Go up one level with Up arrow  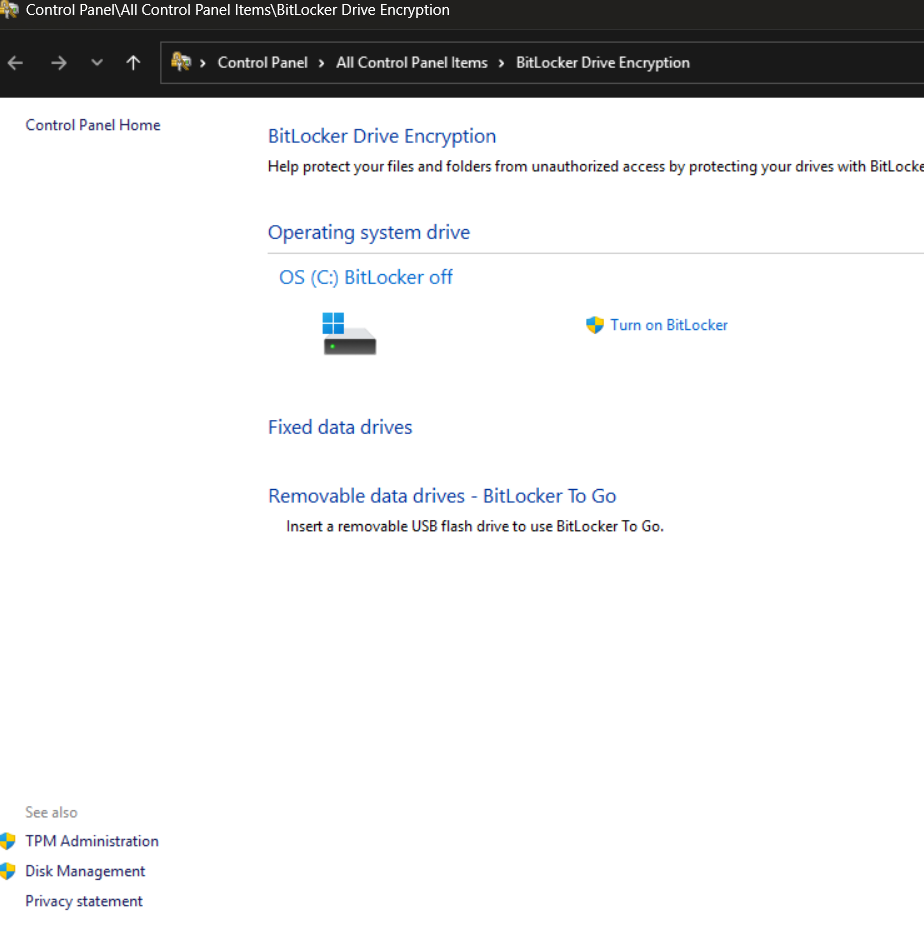[x=133, y=63]
